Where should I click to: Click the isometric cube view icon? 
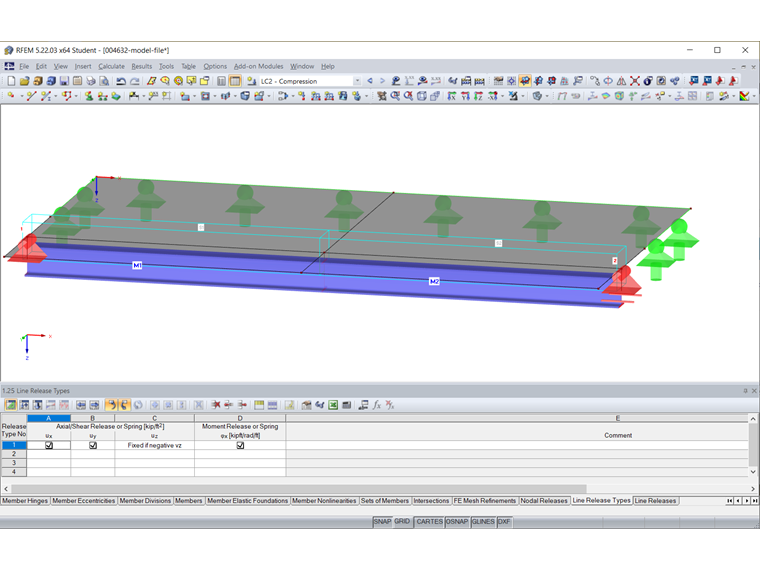[x=422, y=96]
